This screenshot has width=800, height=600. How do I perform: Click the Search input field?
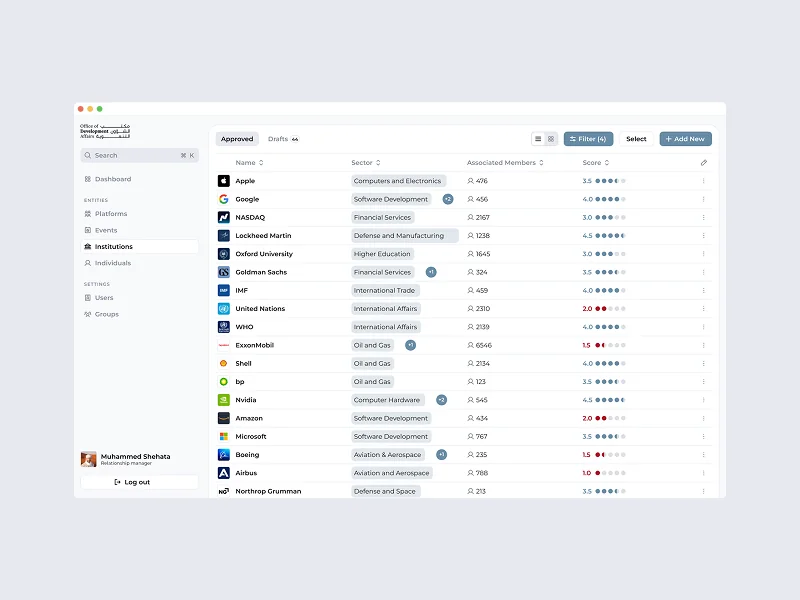(x=139, y=155)
